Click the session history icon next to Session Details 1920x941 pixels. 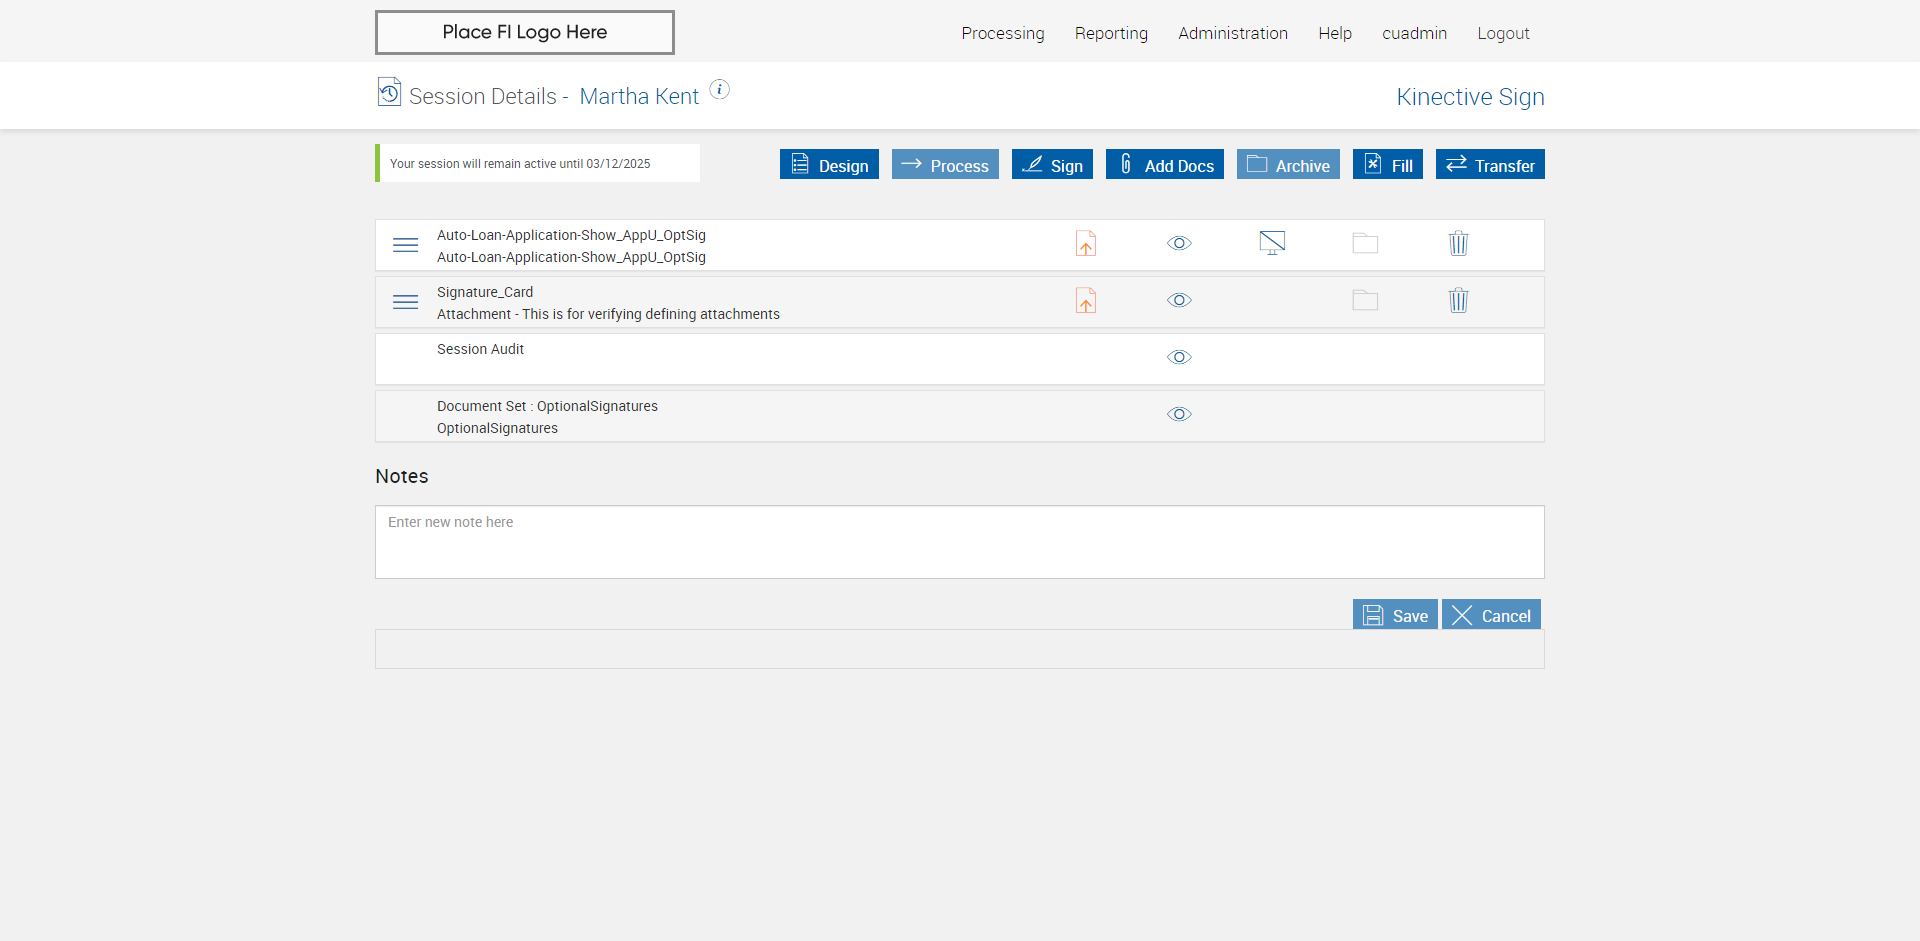pos(389,92)
